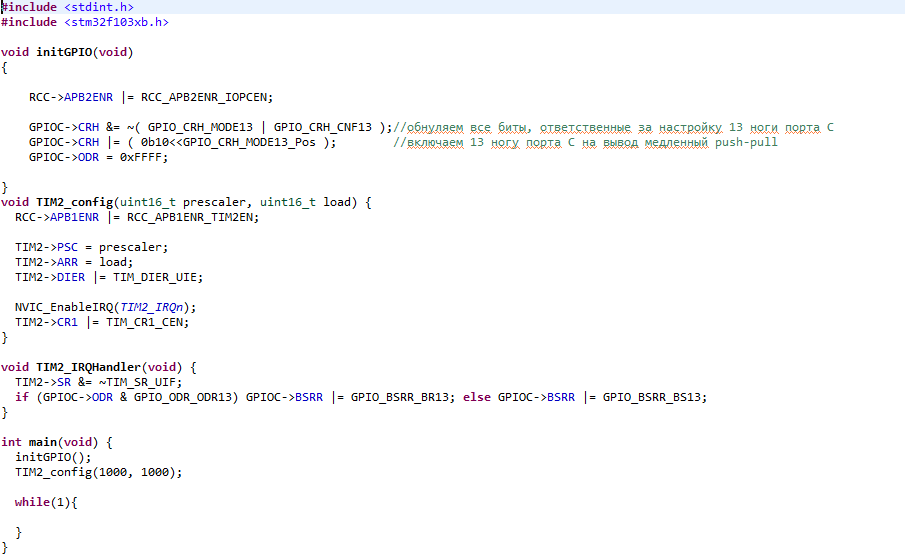This screenshot has width=905, height=554.
Task: Select the RCC_APB1ENR_TIM2EN constant
Action: point(192,217)
